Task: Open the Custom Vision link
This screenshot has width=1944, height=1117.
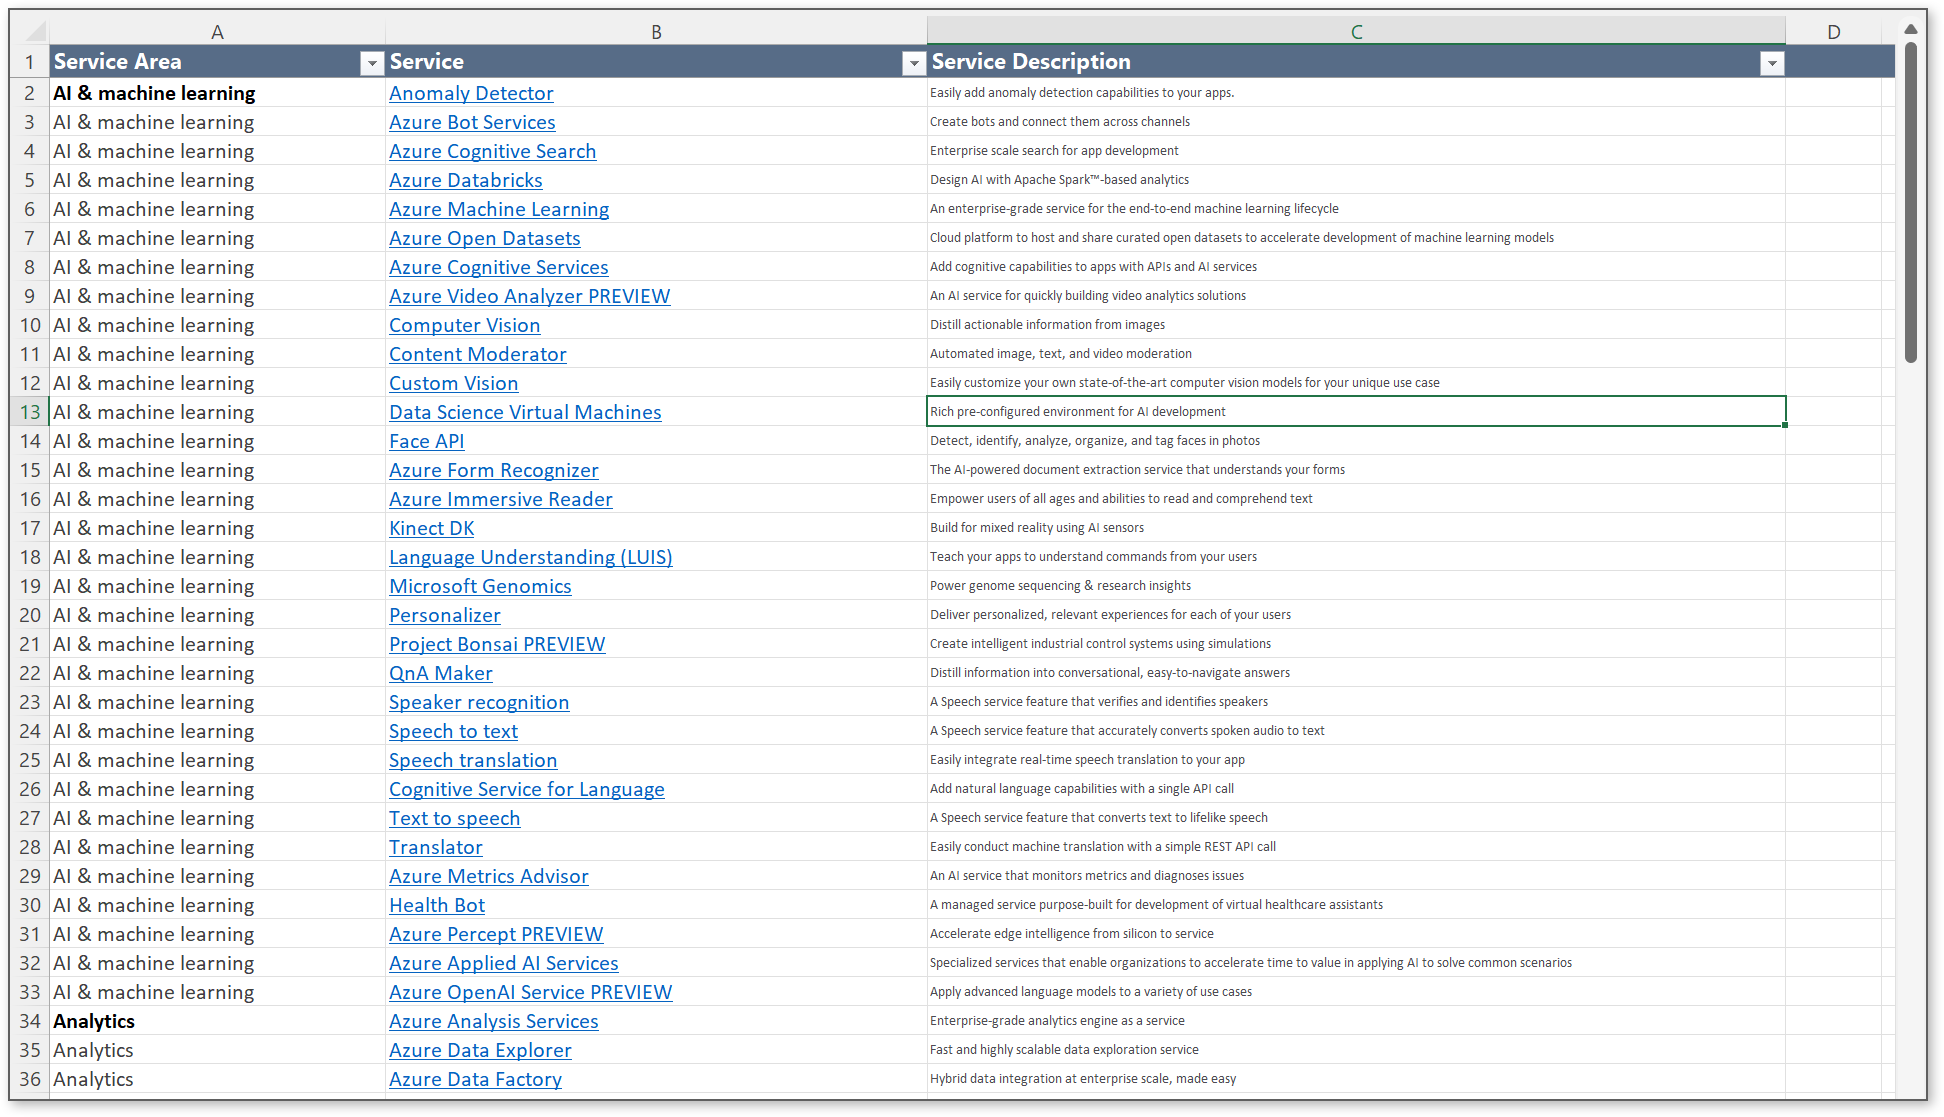Action: [454, 383]
